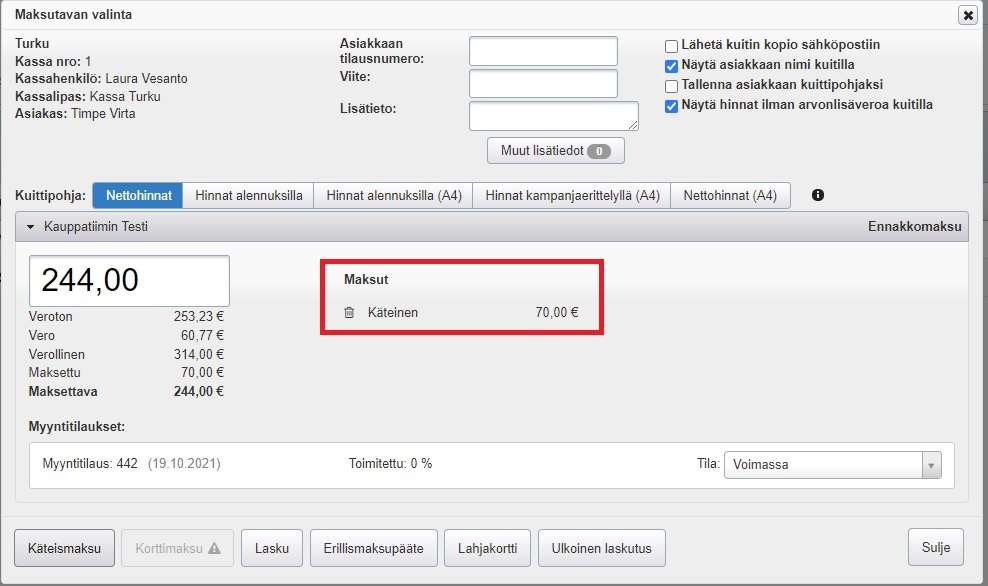
Task: Select the Nettohinnat (A4) tab
Action: click(730, 196)
